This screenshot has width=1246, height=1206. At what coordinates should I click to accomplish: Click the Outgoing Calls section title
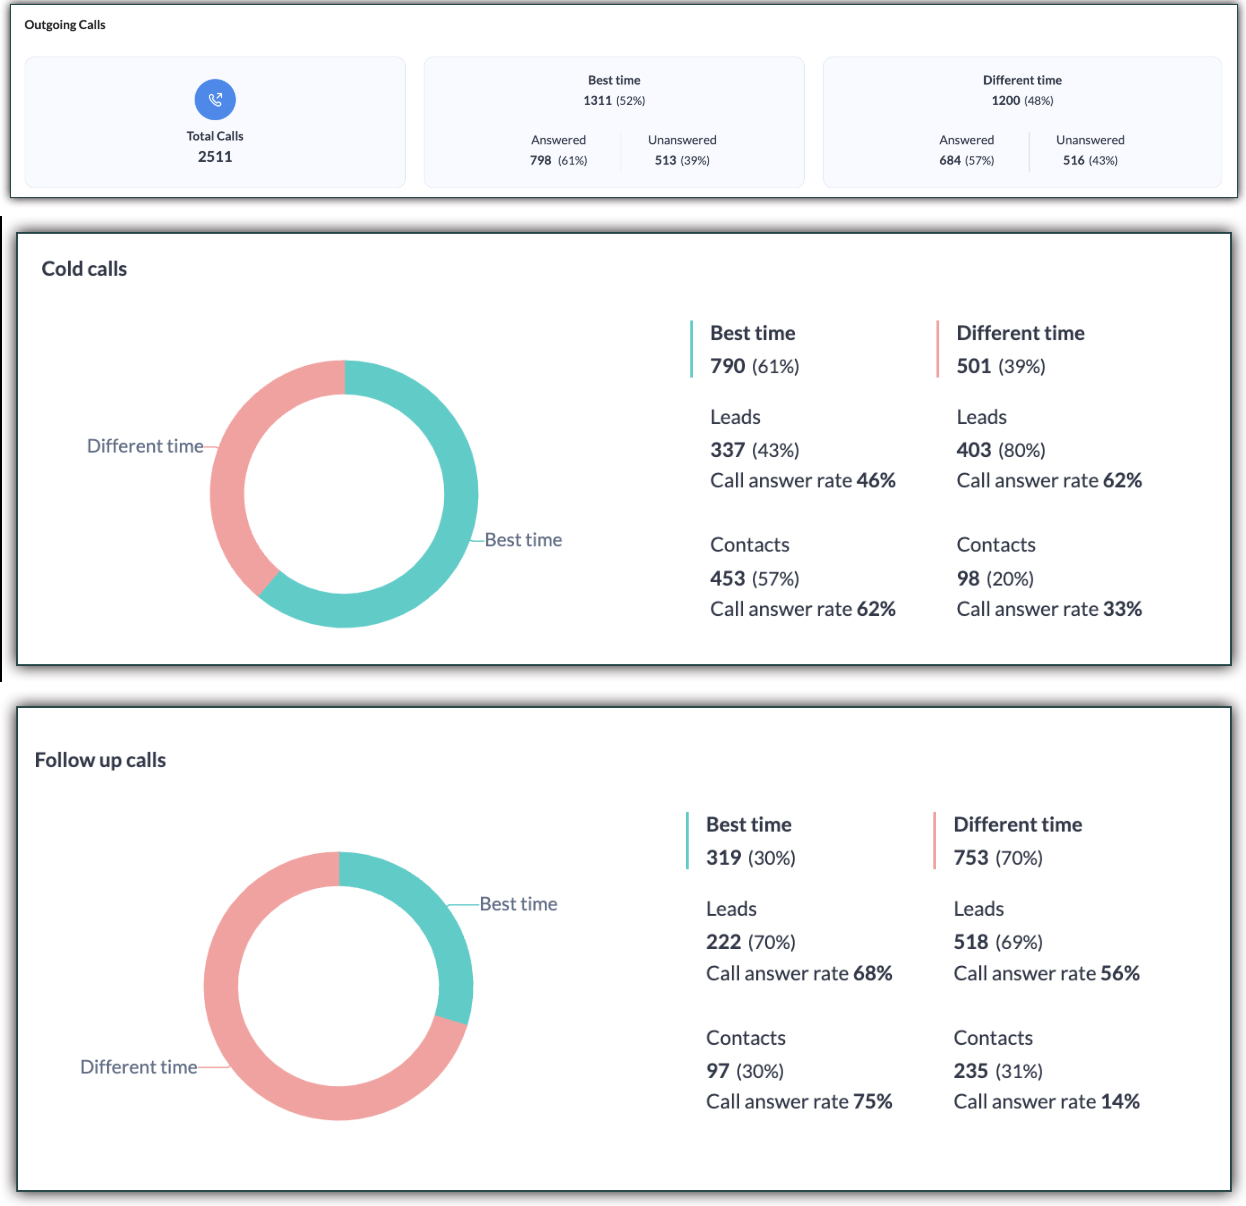click(x=65, y=25)
